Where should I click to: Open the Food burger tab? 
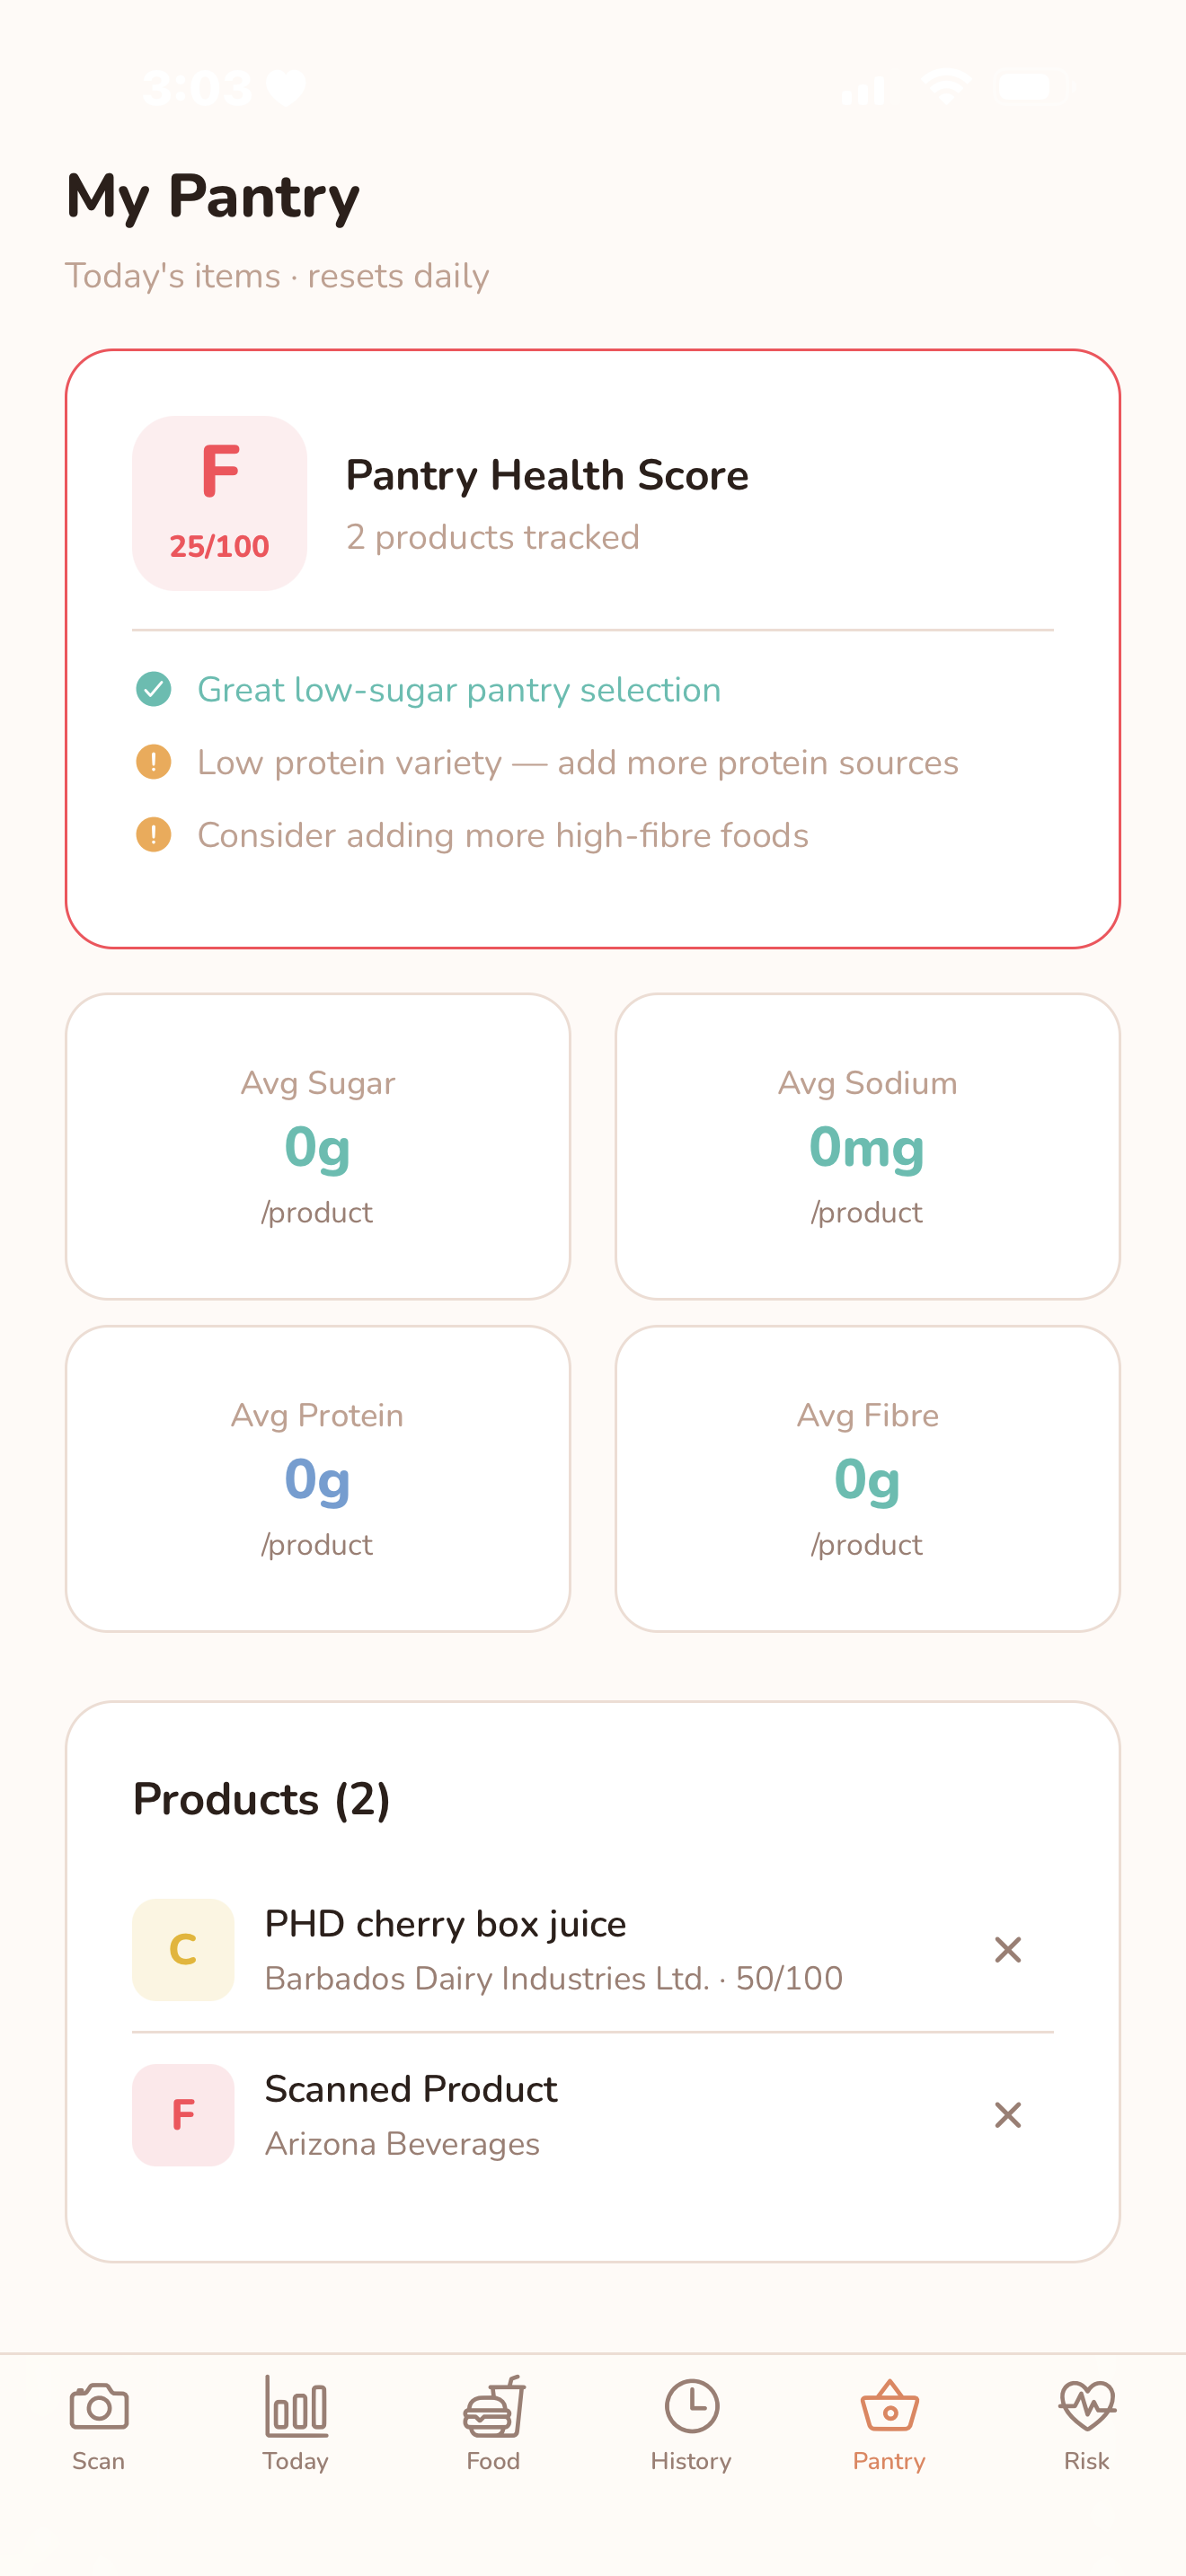493,2421
